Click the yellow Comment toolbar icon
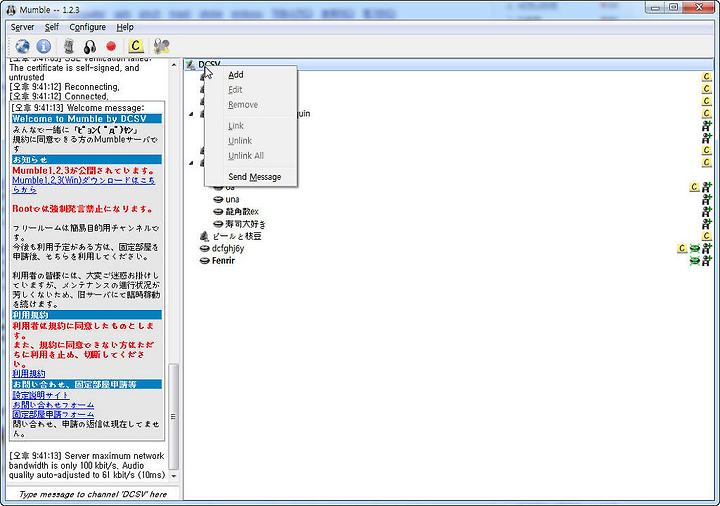 (135, 46)
